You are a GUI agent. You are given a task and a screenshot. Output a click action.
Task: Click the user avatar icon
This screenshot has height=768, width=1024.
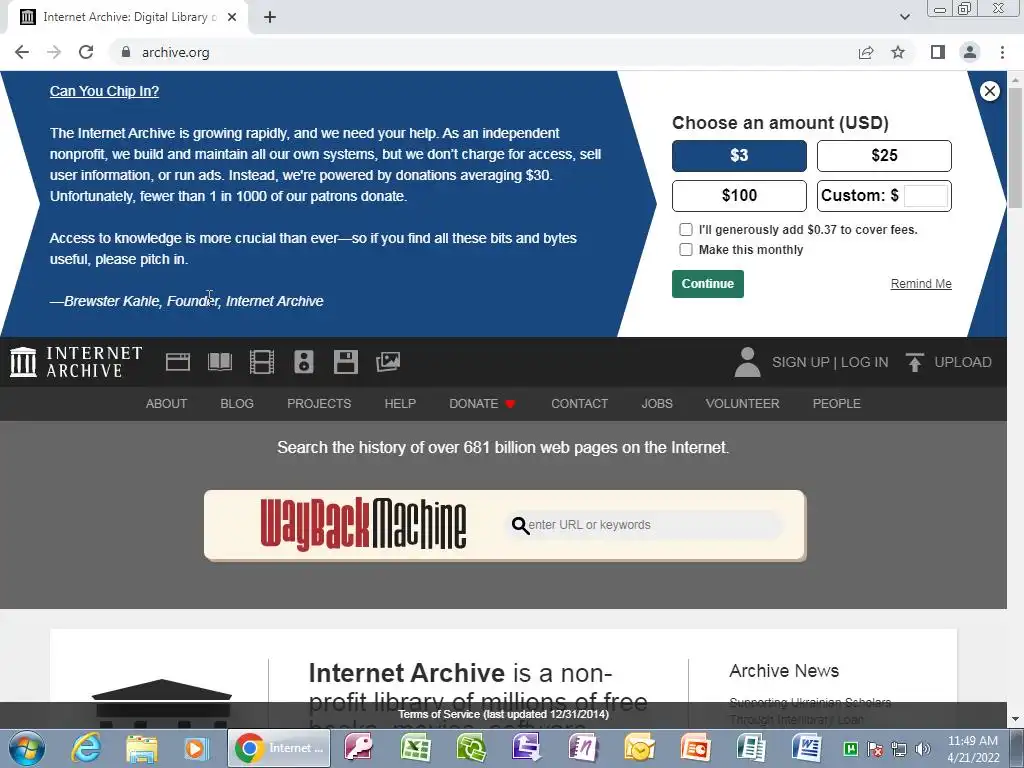(x=747, y=362)
